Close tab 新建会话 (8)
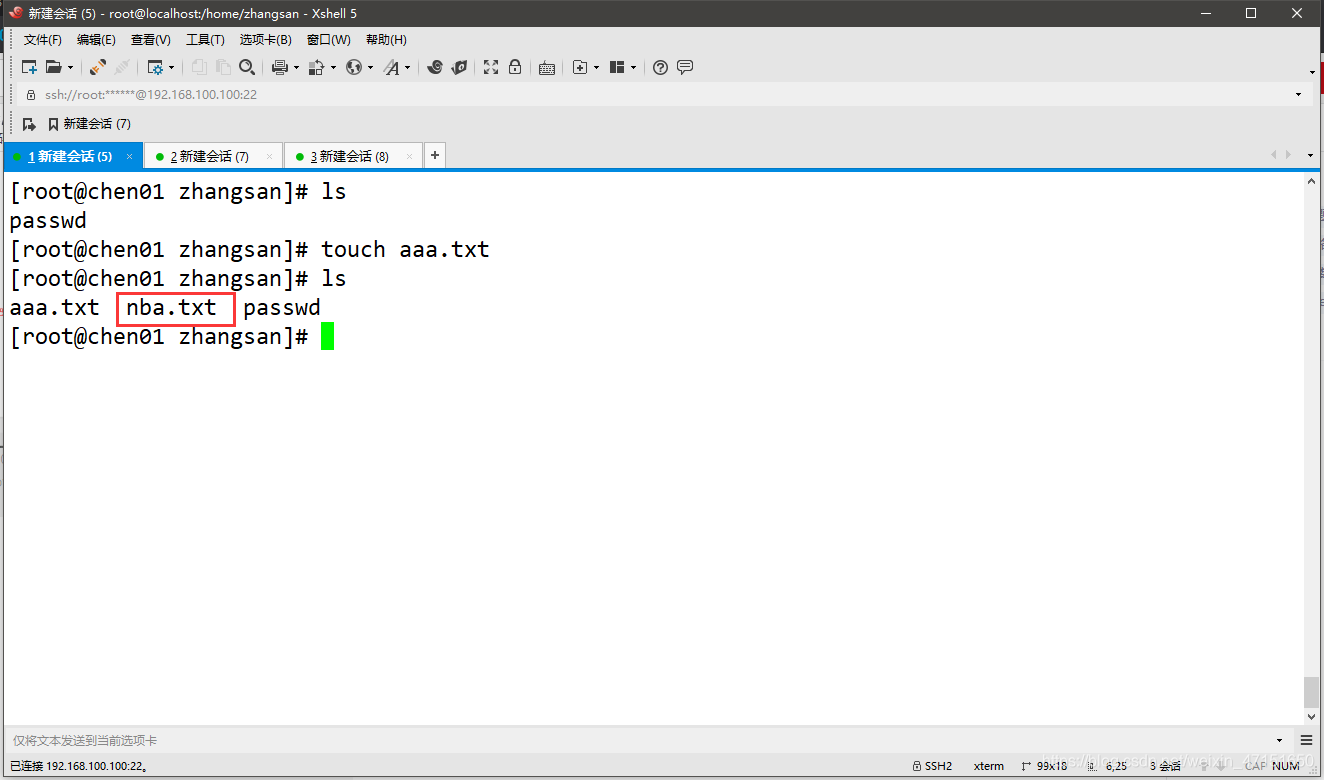The height and width of the screenshot is (780, 1324). click(x=411, y=157)
